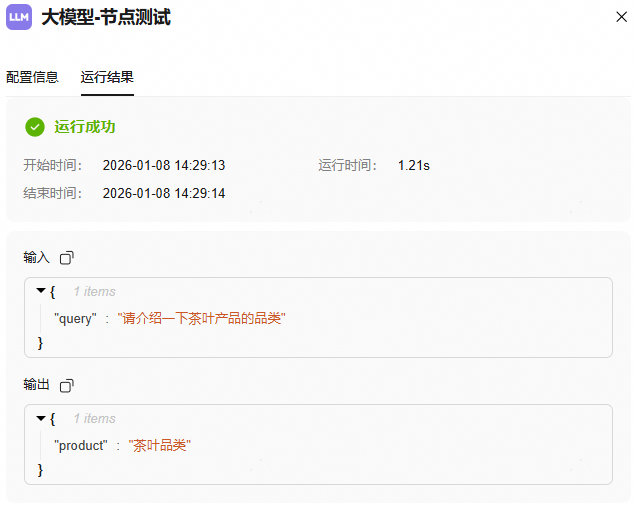The image size is (635, 505).
Task: Switch to the 配置信息 tab
Action: pos(32,77)
